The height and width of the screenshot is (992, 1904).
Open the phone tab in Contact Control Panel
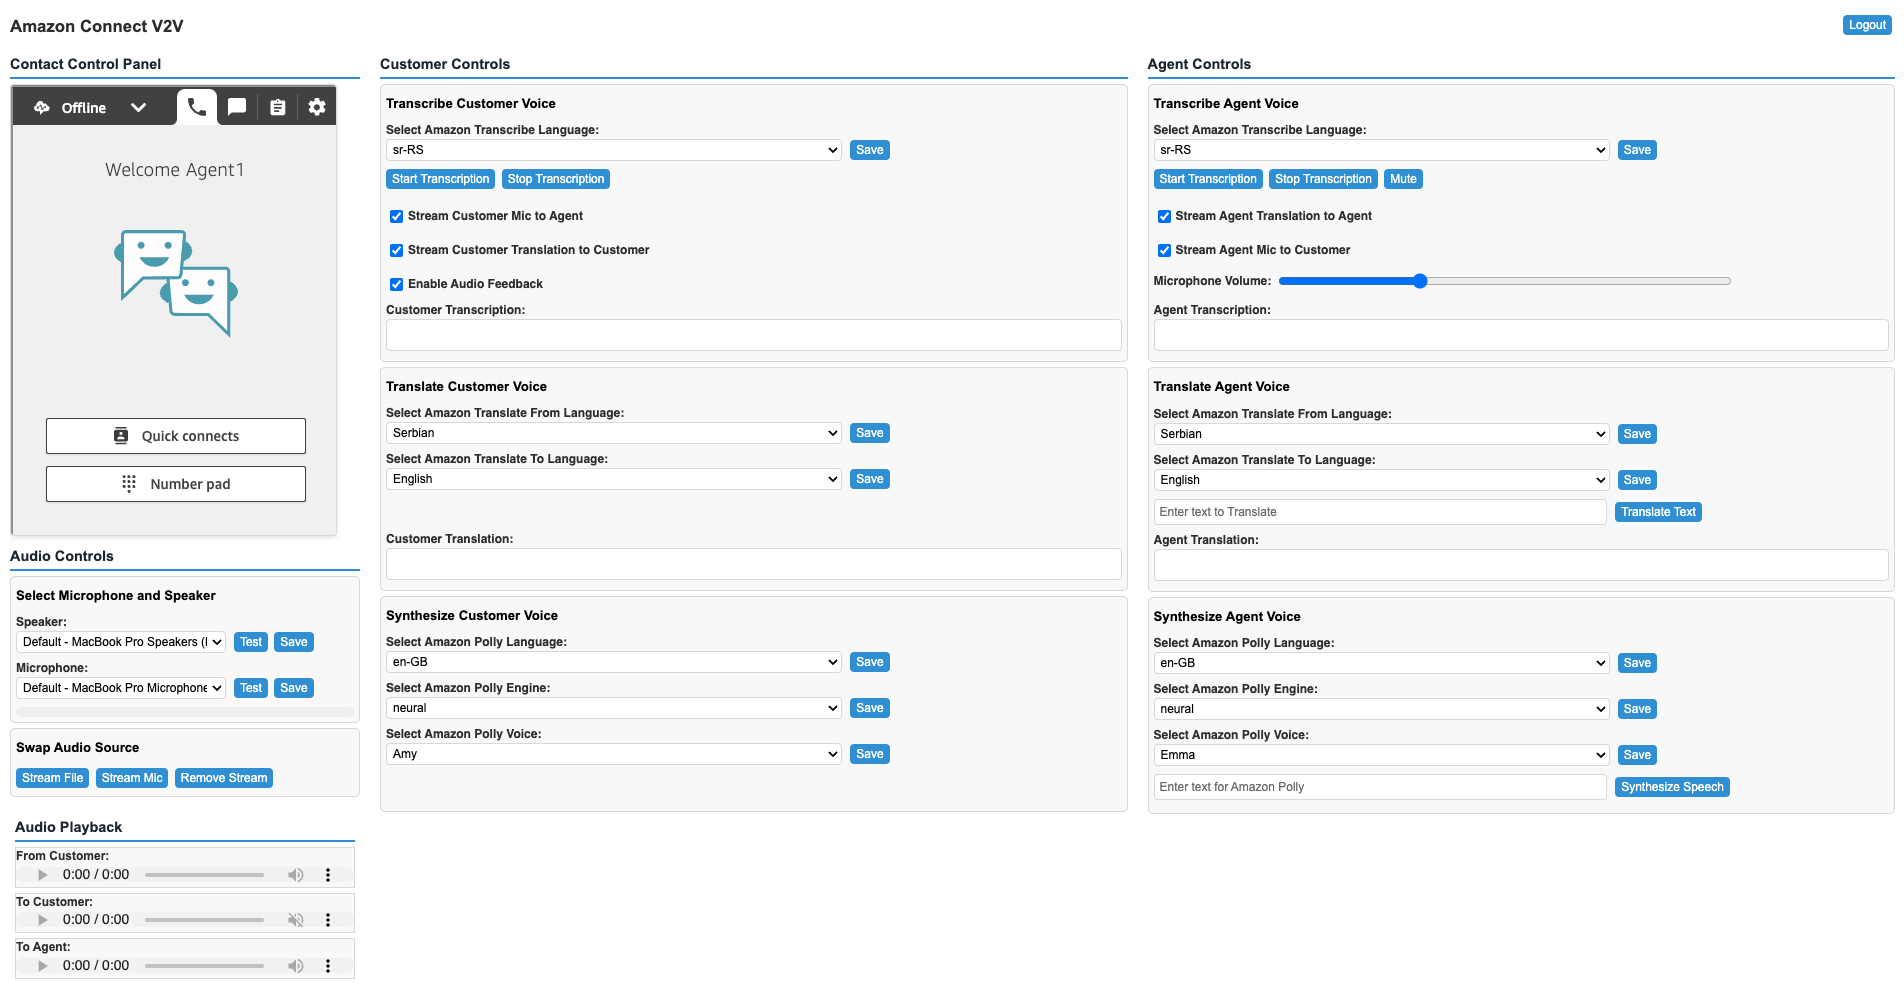(197, 107)
